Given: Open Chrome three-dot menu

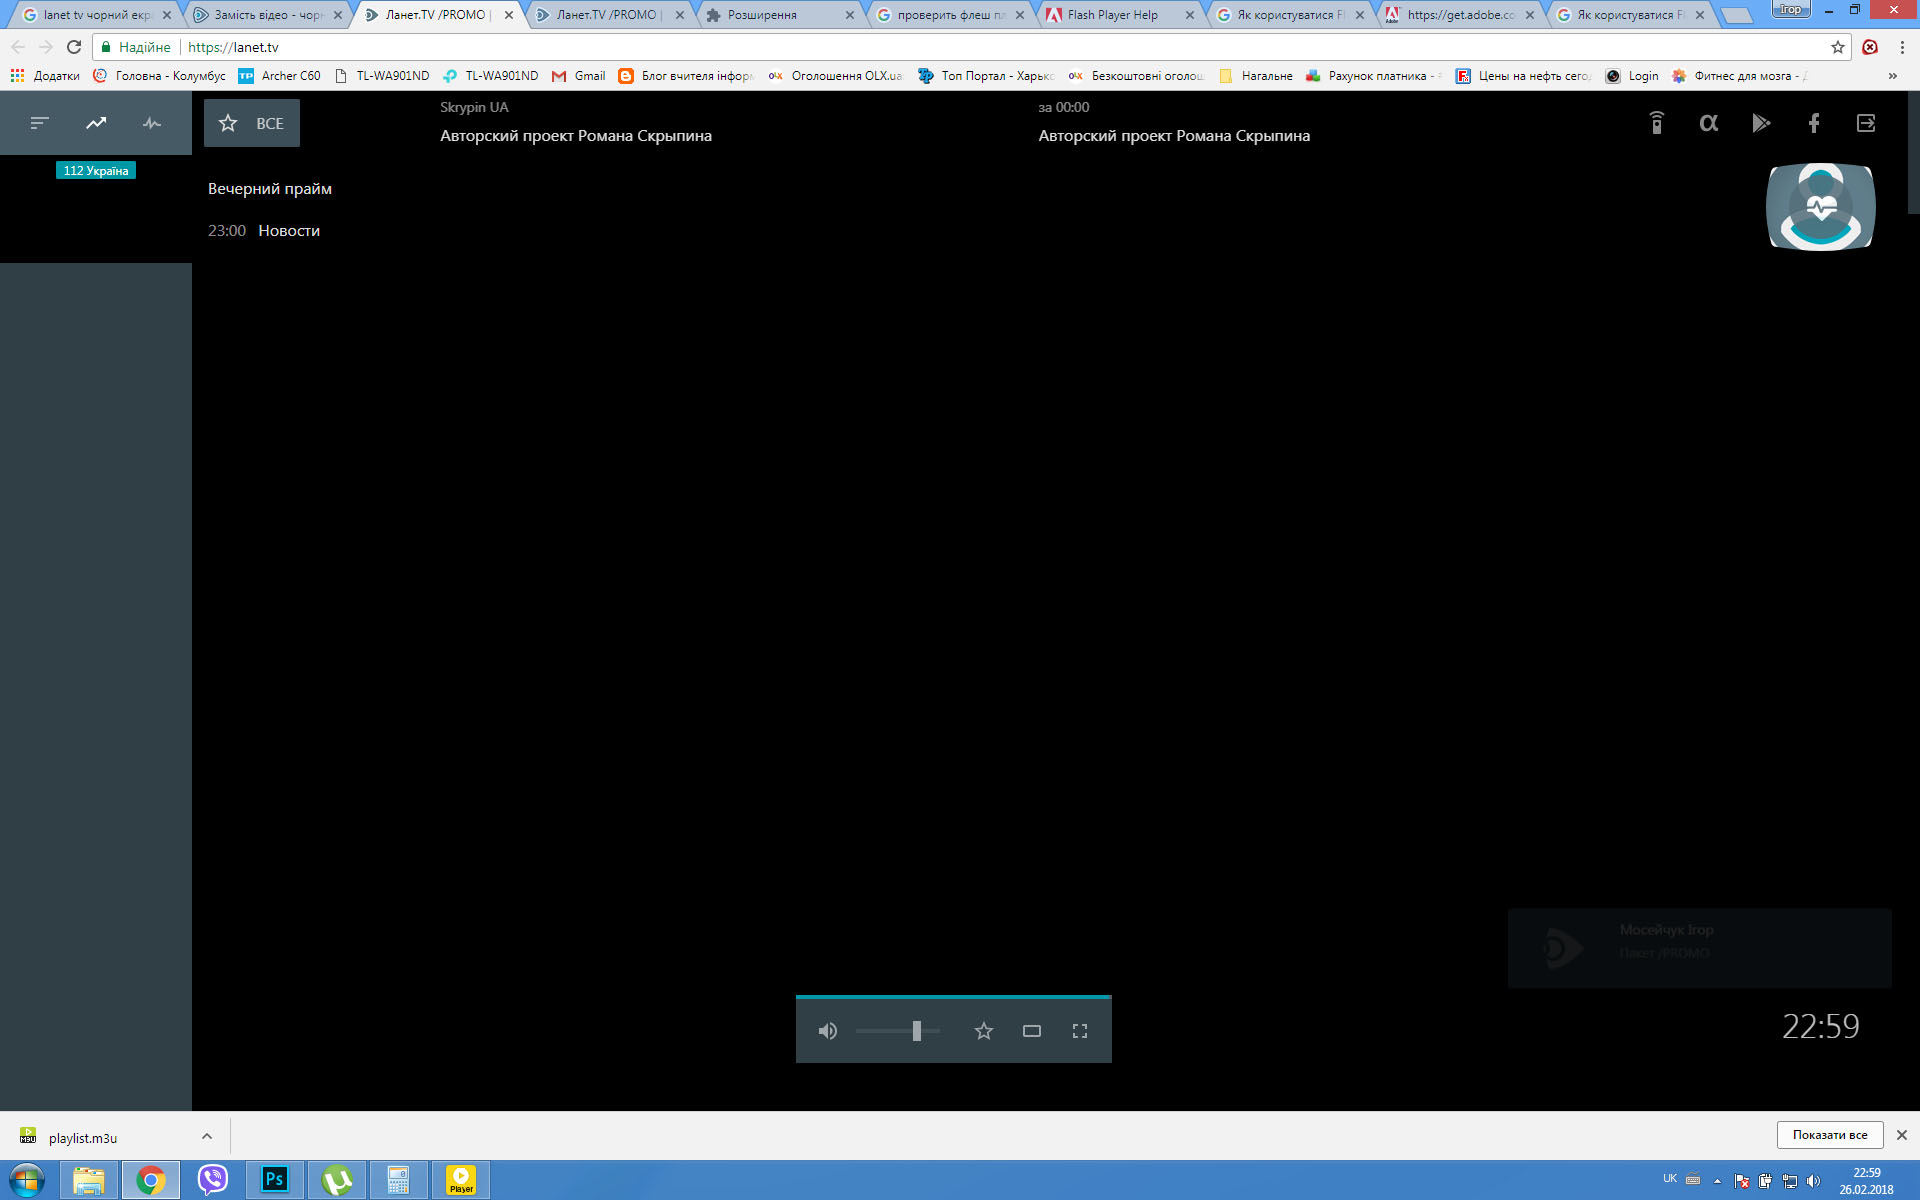Looking at the screenshot, I should [1901, 47].
